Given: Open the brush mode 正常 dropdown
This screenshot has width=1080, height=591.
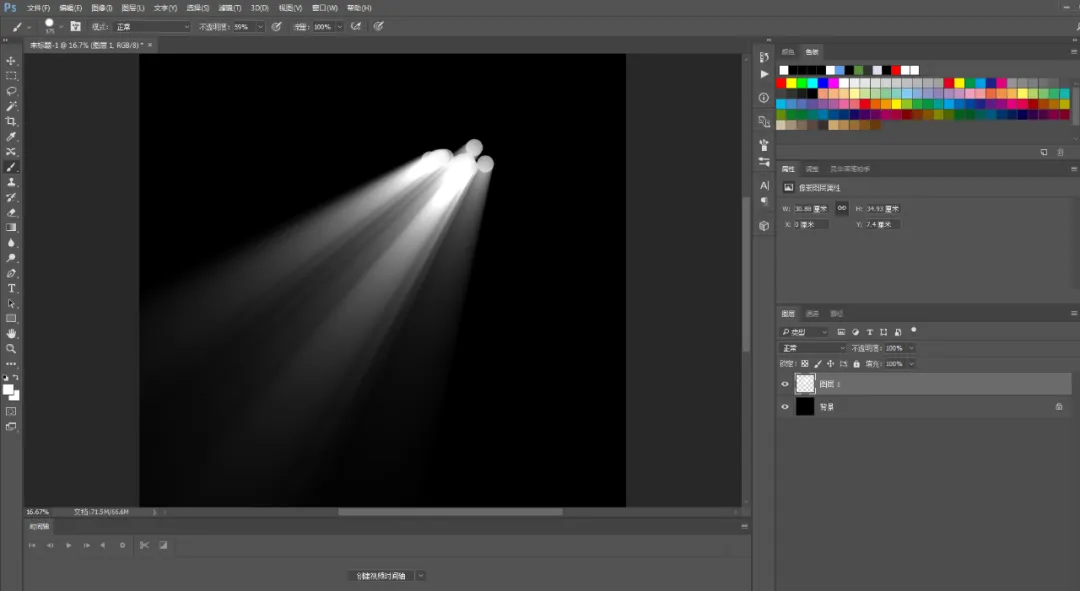Looking at the screenshot, I should [152, 27].
